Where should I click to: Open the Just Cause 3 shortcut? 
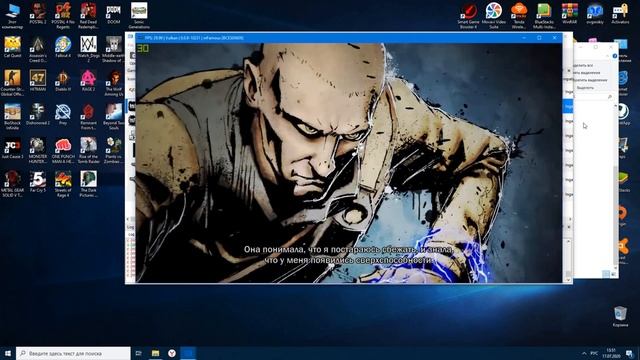[x=12, y=148]
